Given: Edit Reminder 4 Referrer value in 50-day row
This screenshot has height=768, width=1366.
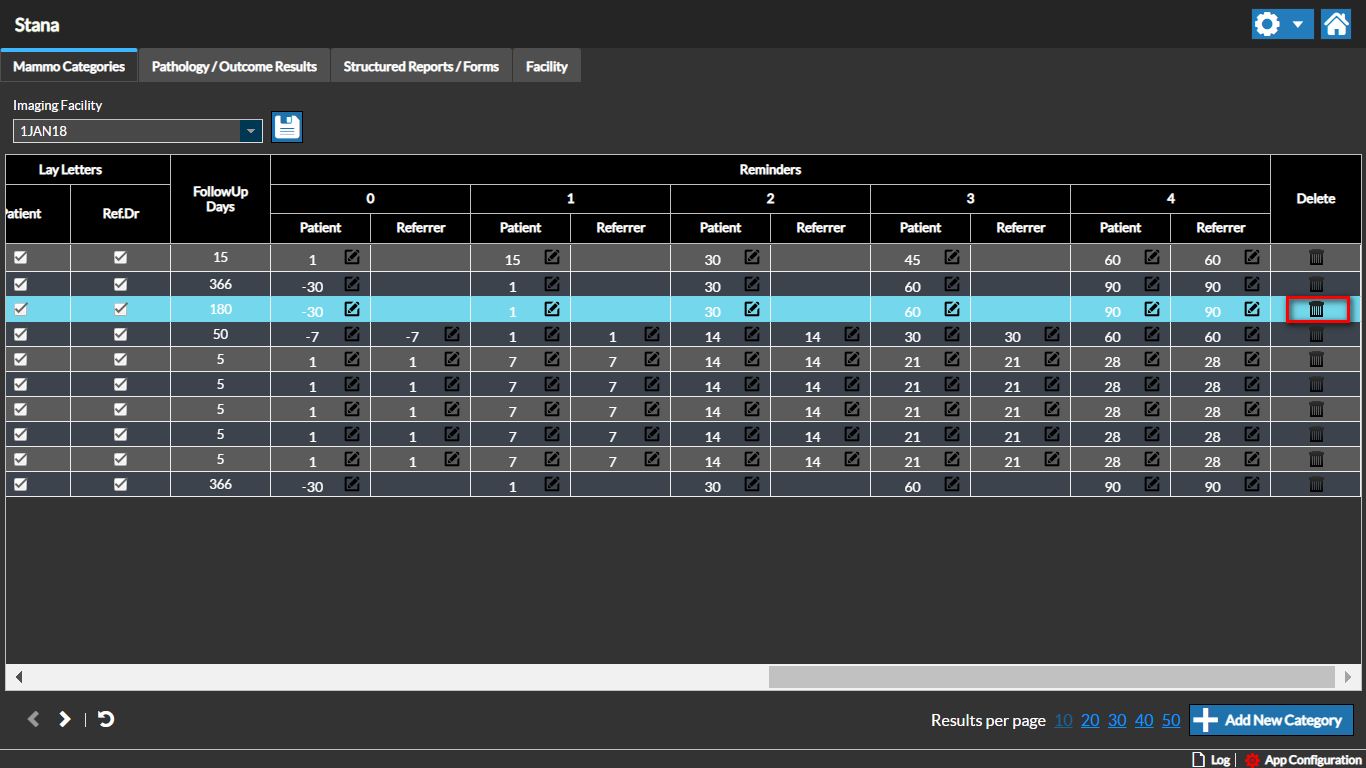Looking at the screenshot, I should tap(1252, 335).
